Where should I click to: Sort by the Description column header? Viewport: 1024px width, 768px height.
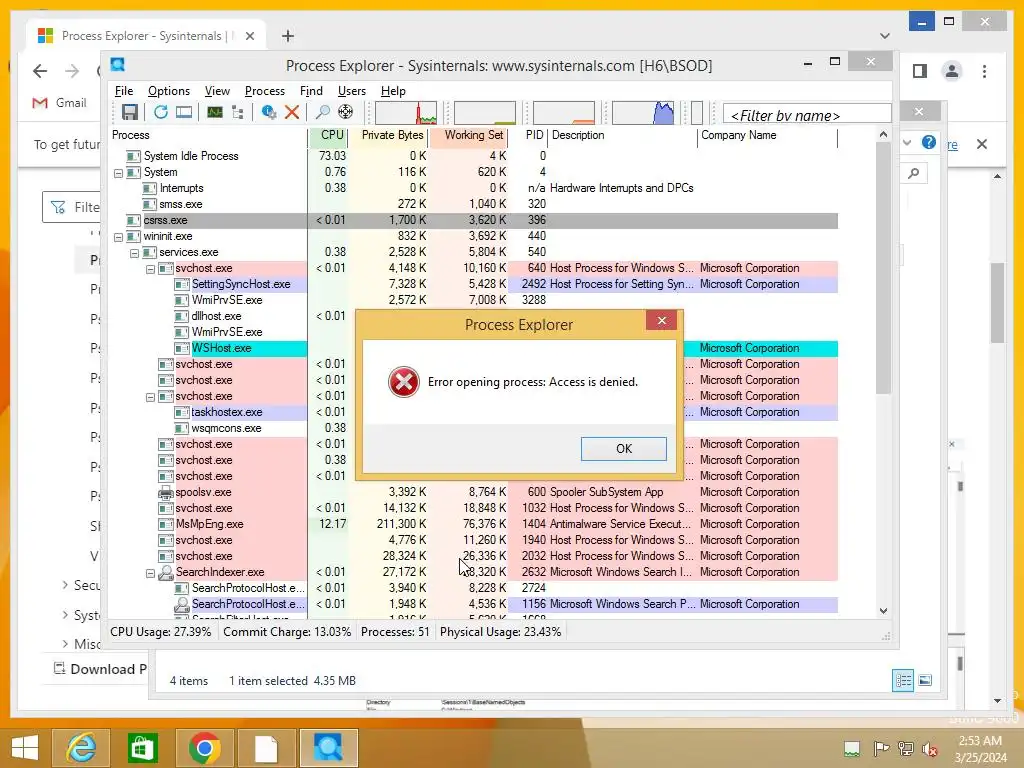coord(623,135)
